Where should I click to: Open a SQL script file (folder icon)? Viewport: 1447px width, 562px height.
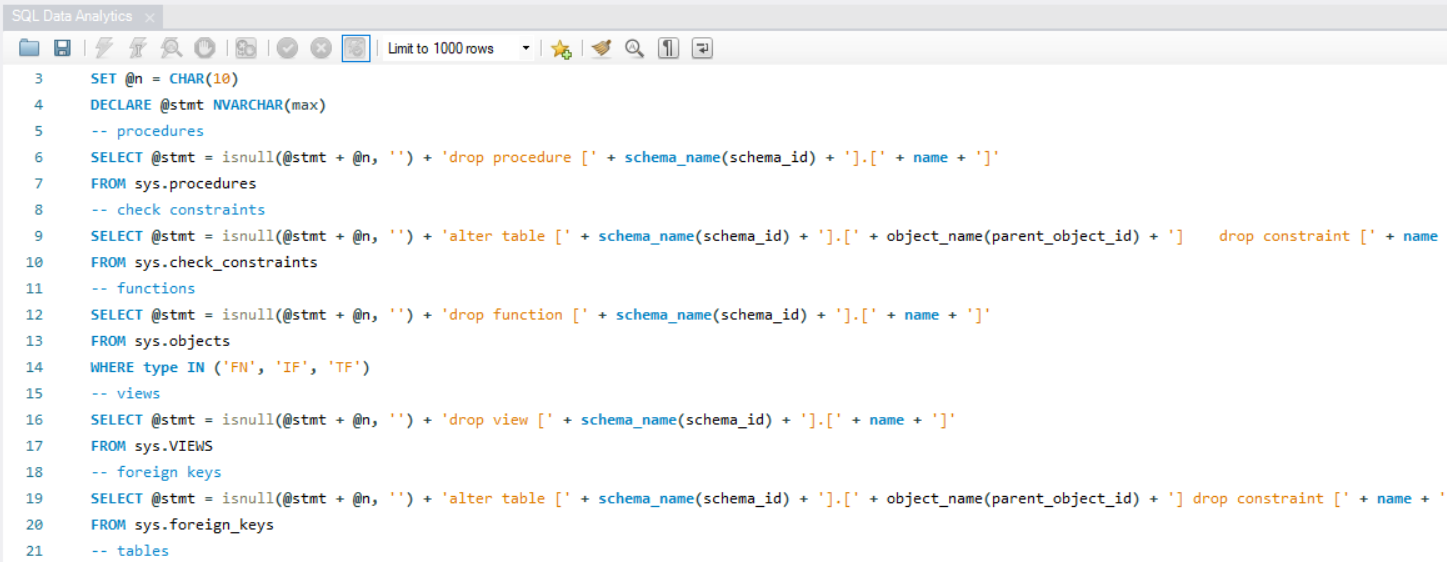point(29,48)
